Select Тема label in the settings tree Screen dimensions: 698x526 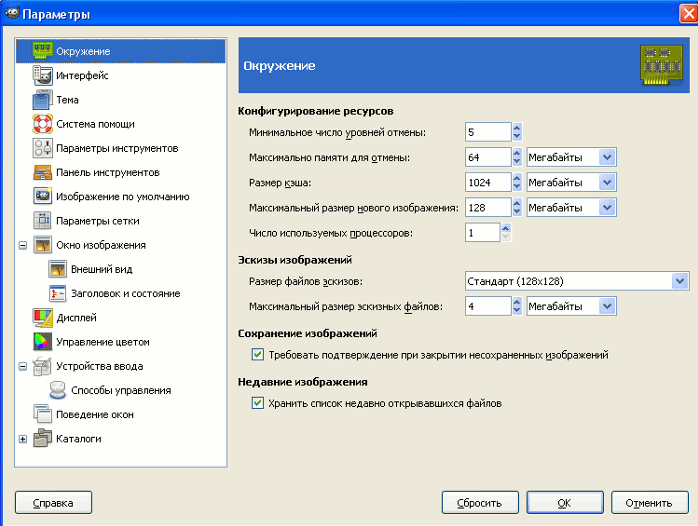click(x=68, y=100)
